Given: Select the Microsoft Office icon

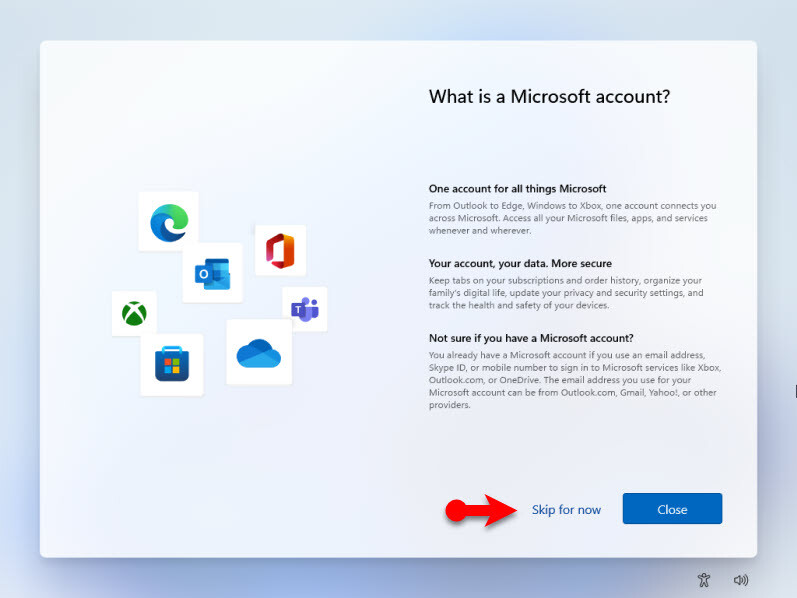Looking at the screenshot, I should pyautogui.click(x=280, y=250).
